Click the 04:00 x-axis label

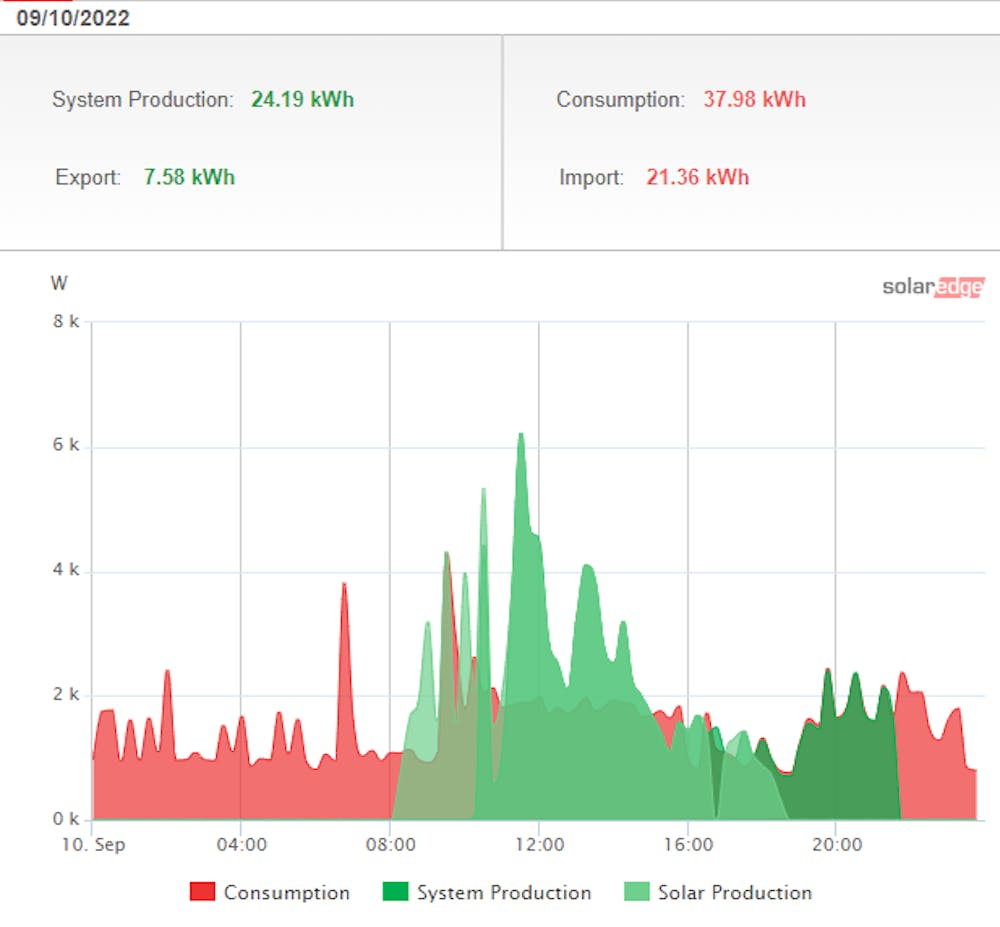[x=242, y=845]
